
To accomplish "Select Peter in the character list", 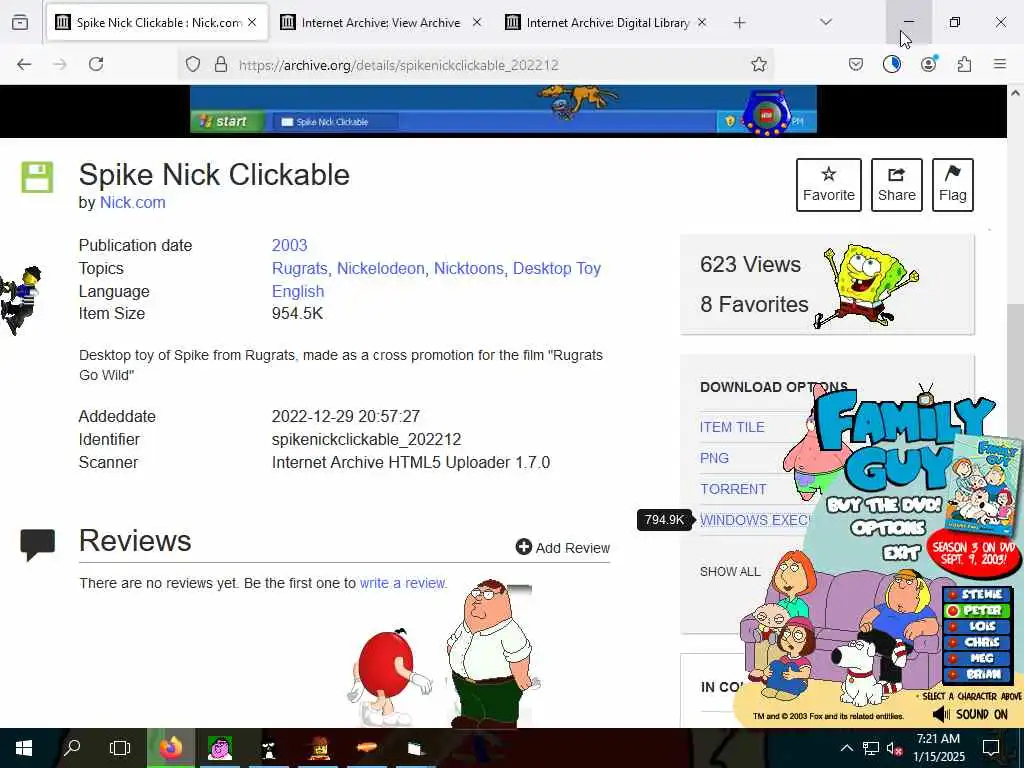I will click(976, 611).
